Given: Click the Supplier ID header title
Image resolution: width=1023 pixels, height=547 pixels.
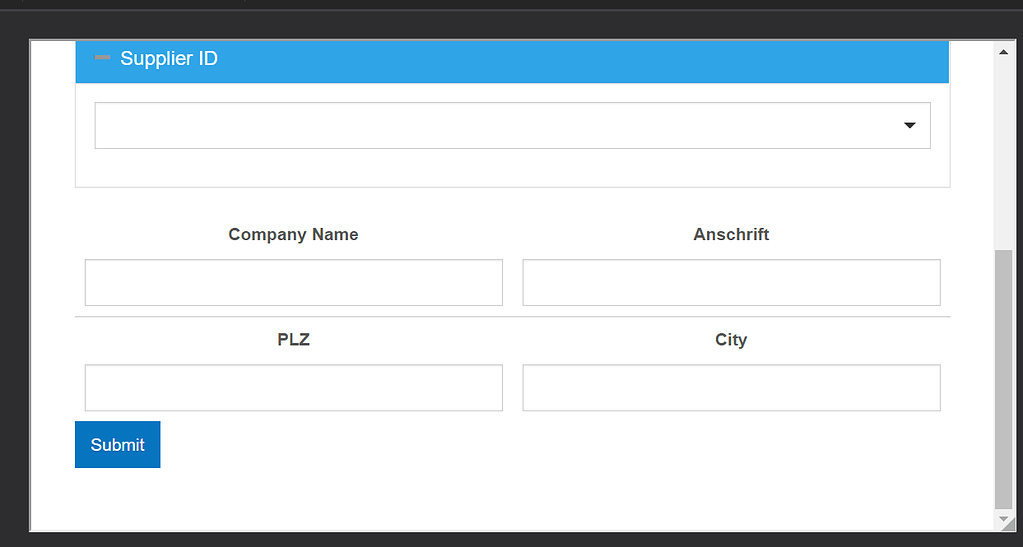Looking at the screenshot, I should pos(169,58).
